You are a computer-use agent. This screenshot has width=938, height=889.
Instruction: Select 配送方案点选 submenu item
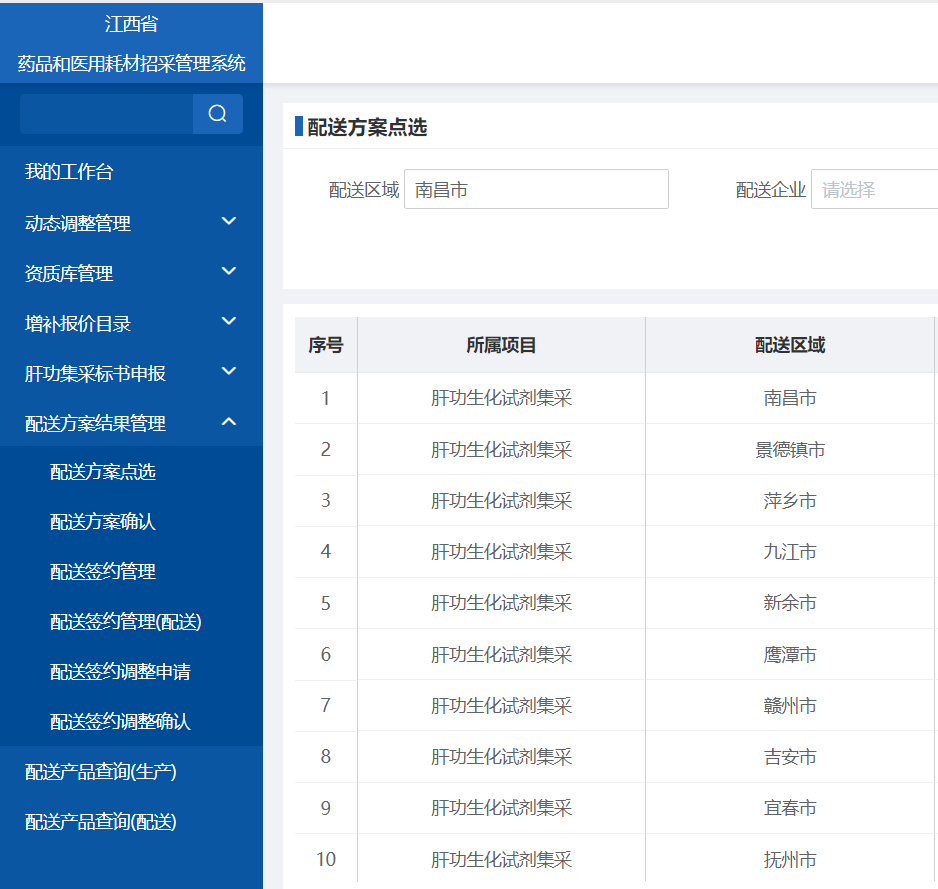click(103, 472)
